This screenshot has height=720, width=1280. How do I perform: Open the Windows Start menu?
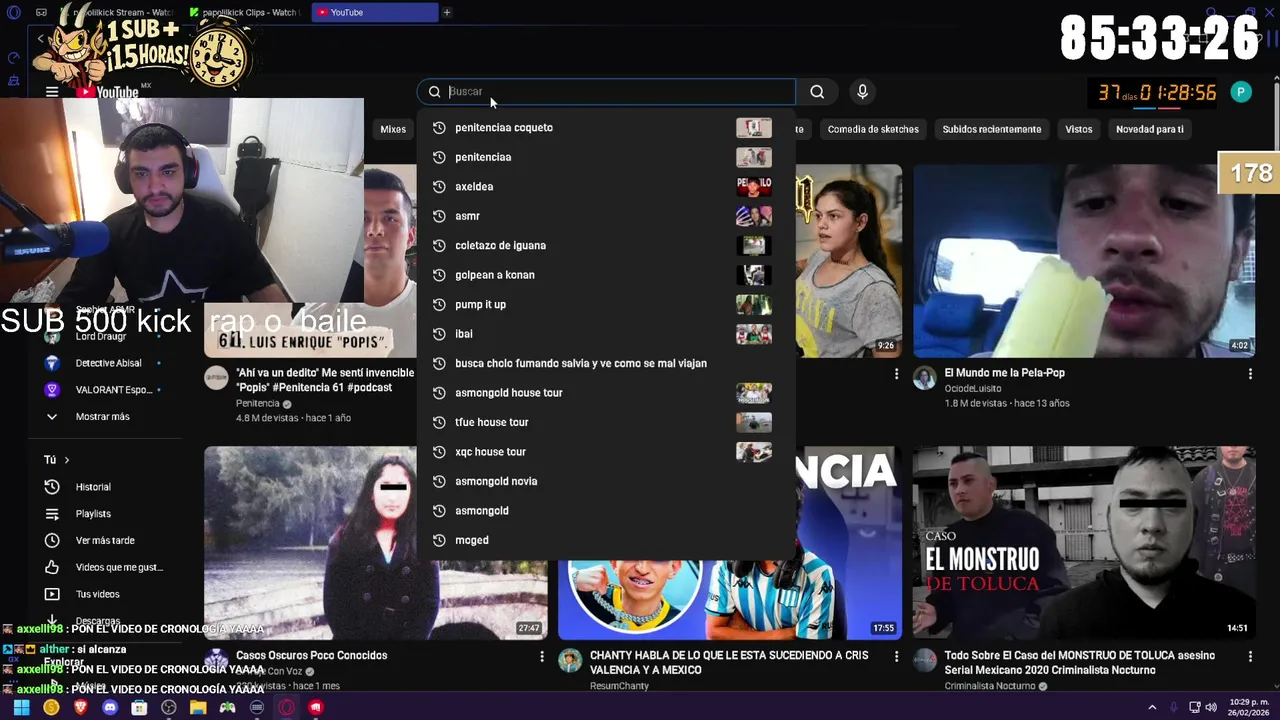tap(21, 707)
